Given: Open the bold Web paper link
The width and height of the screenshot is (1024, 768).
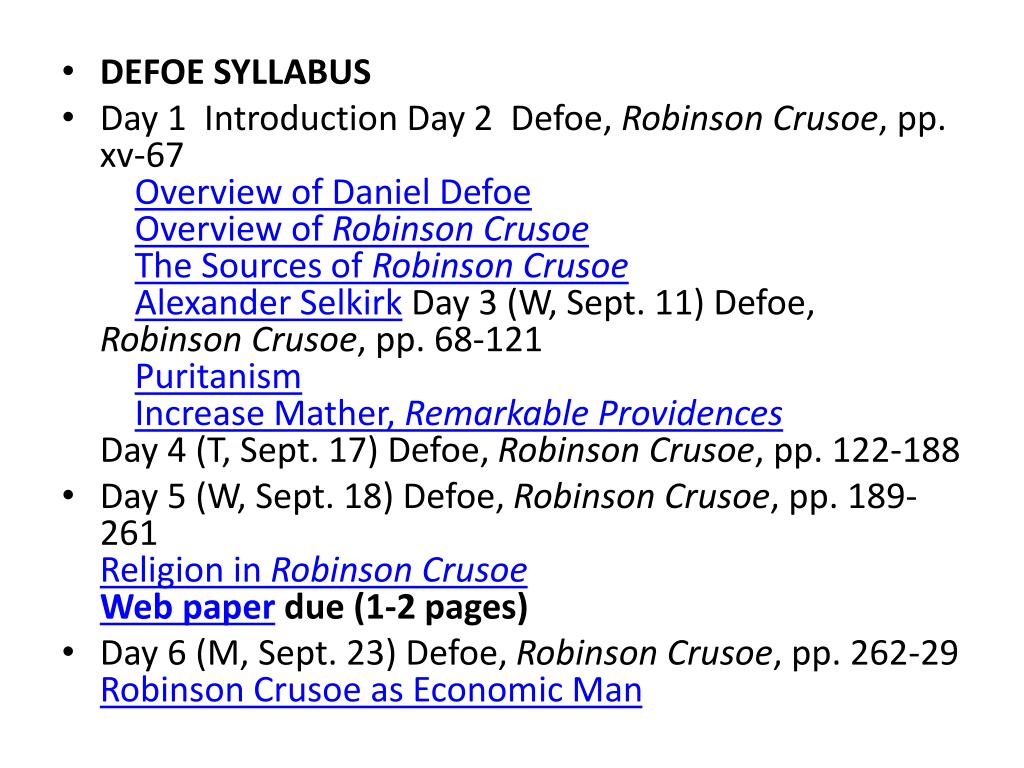Looking at the screenshot, I should (187, 607).
